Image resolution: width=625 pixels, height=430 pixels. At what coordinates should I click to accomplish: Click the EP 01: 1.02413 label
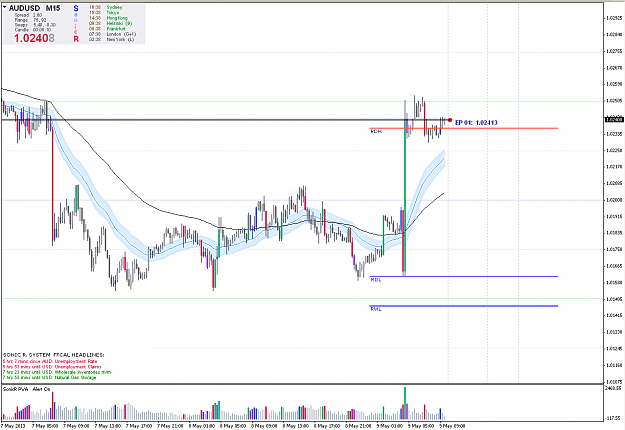(476, 122)
